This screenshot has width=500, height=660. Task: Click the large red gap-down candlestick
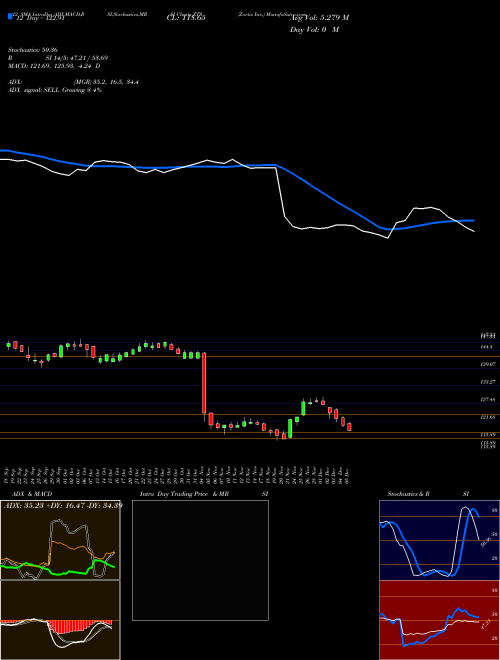(x=204, y=383)
